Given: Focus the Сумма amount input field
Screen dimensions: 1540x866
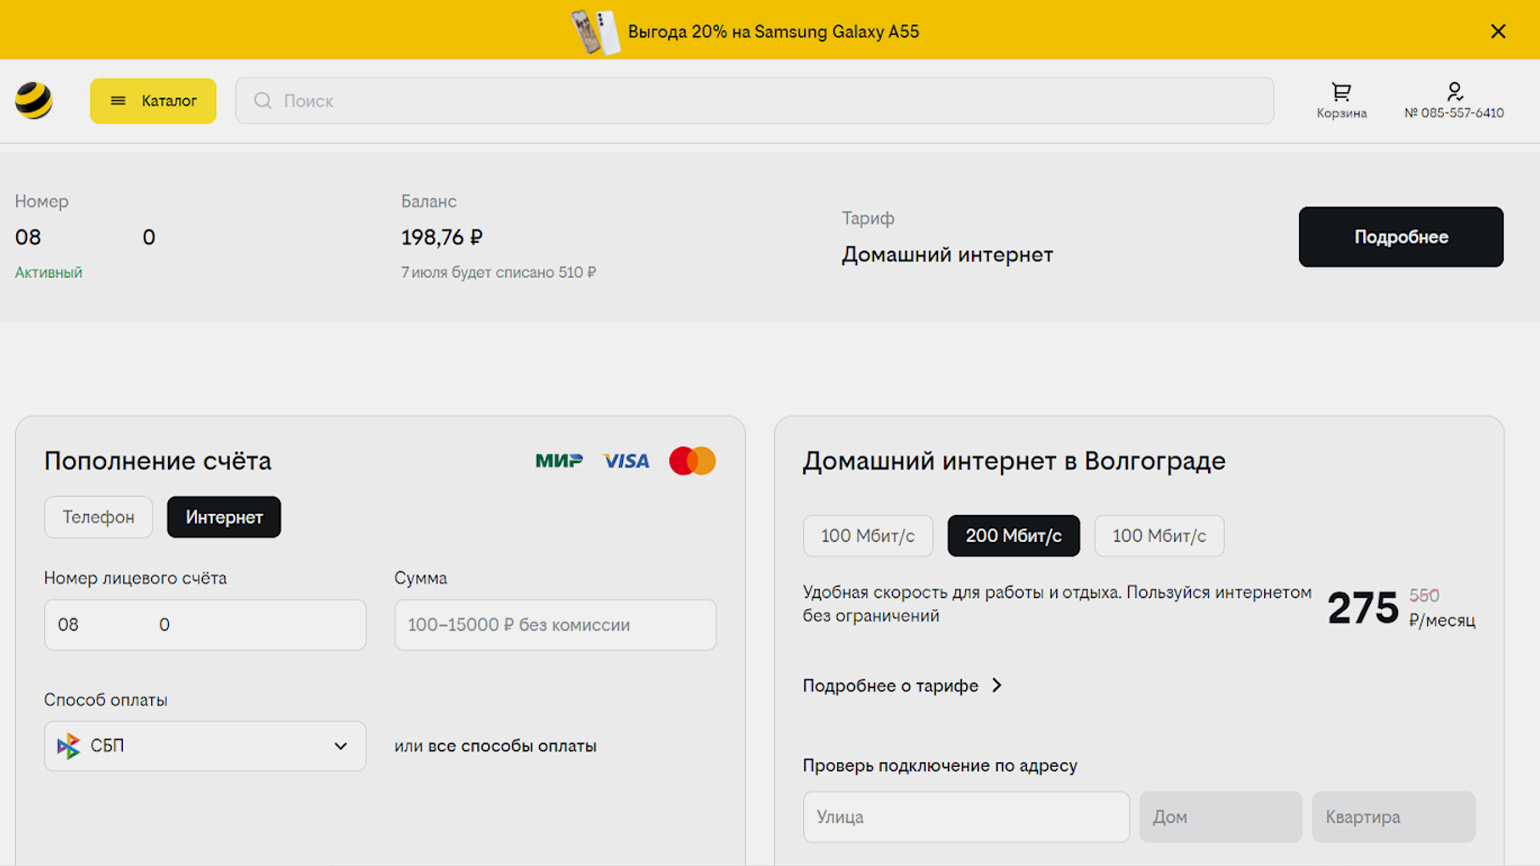Looking at the screenshot, I should [555, 625].
